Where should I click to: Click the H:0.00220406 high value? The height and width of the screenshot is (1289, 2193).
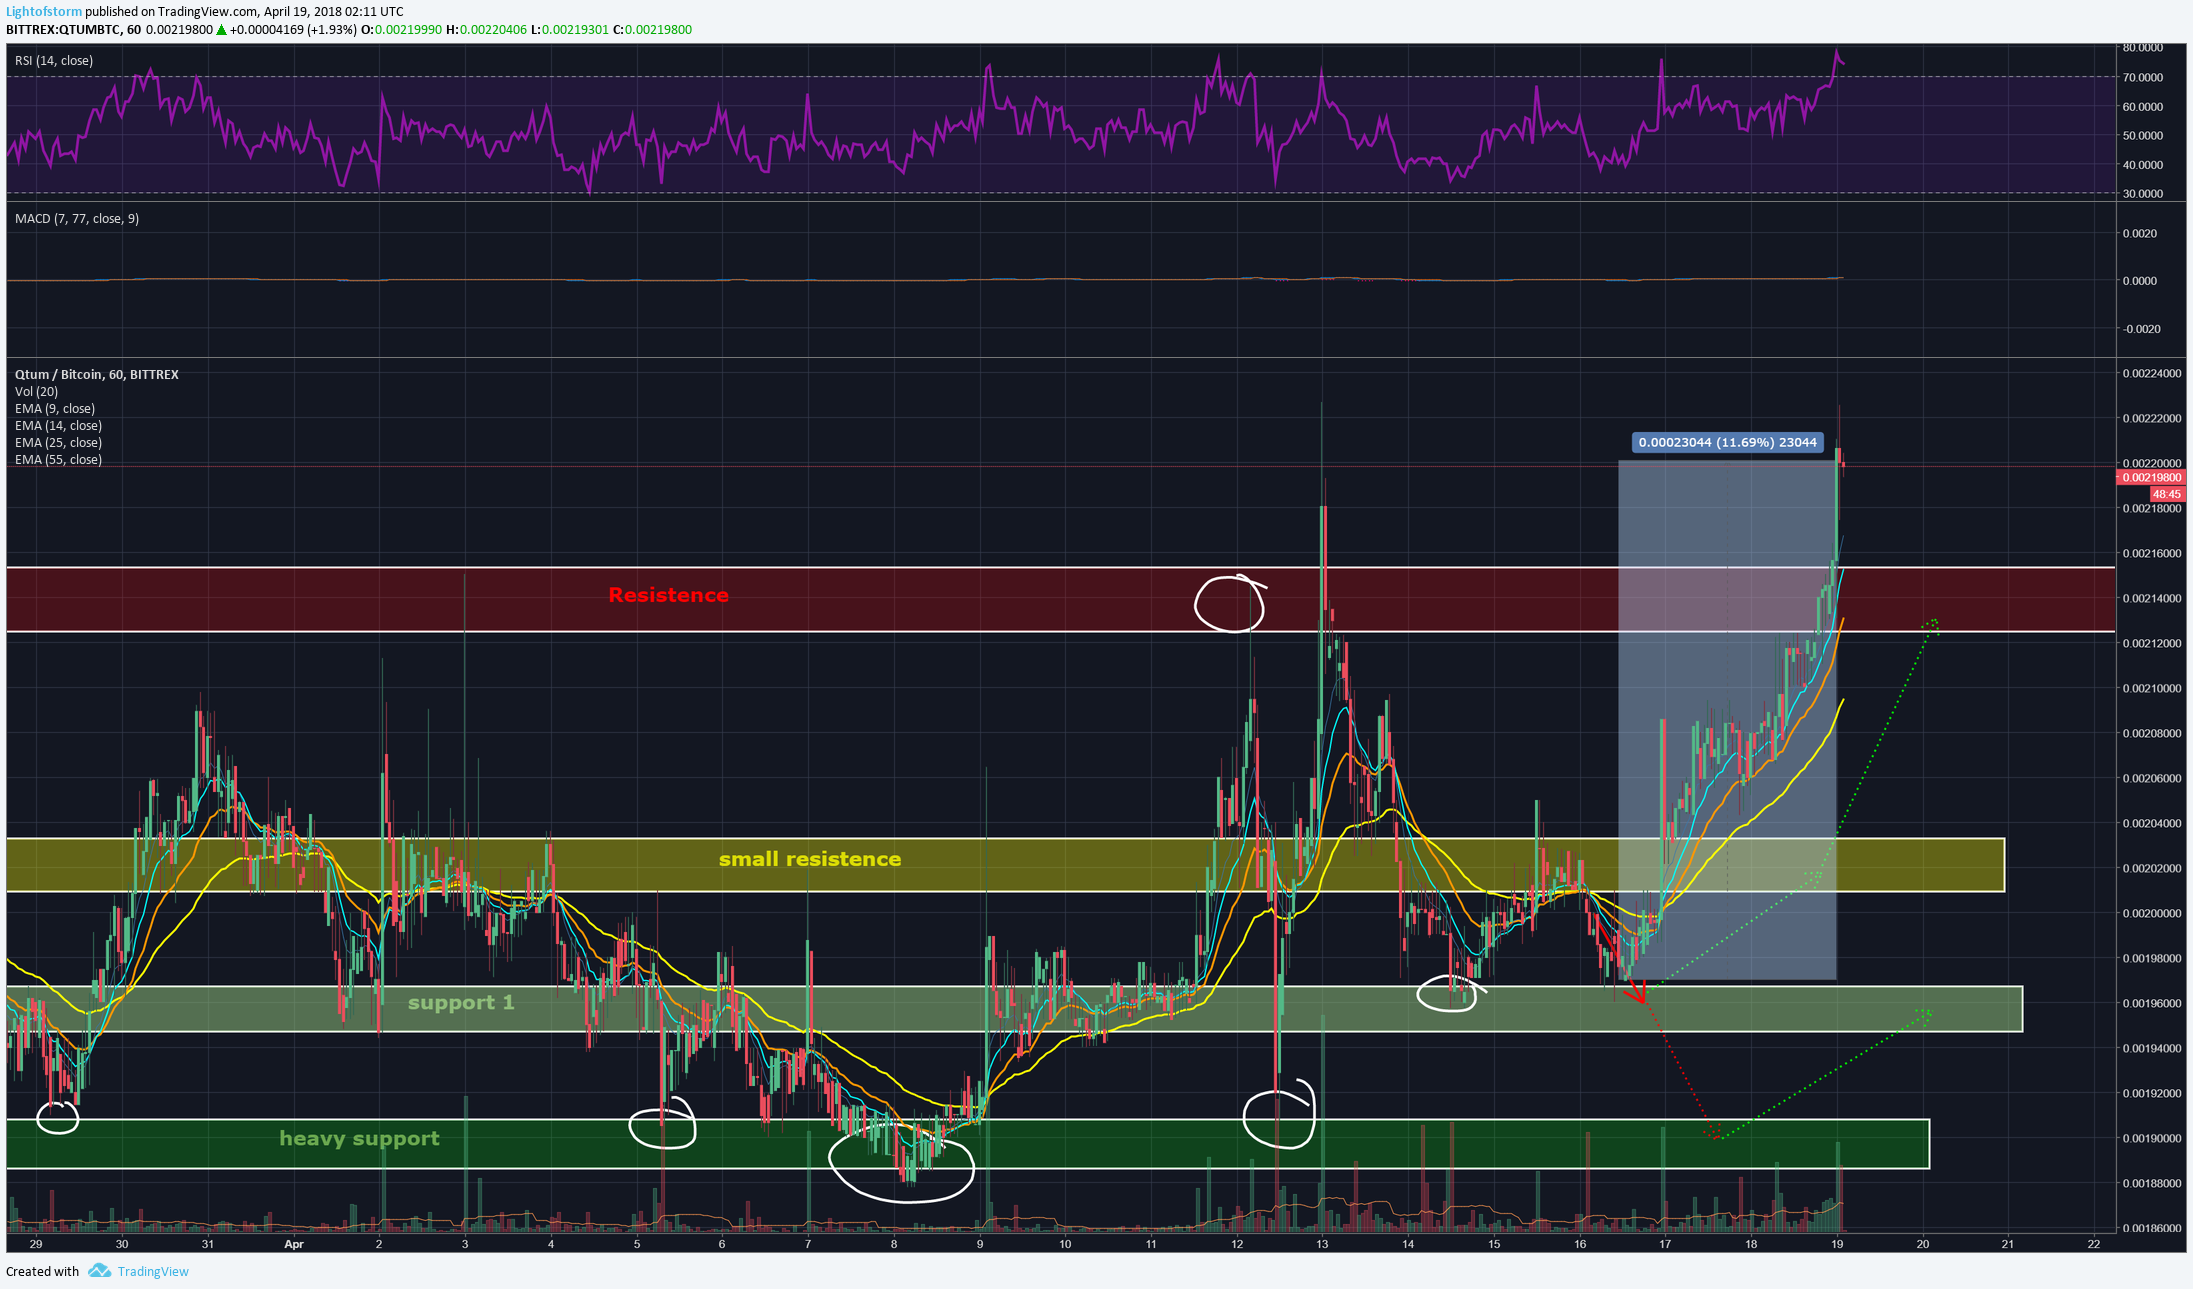(x=485, y=30)
